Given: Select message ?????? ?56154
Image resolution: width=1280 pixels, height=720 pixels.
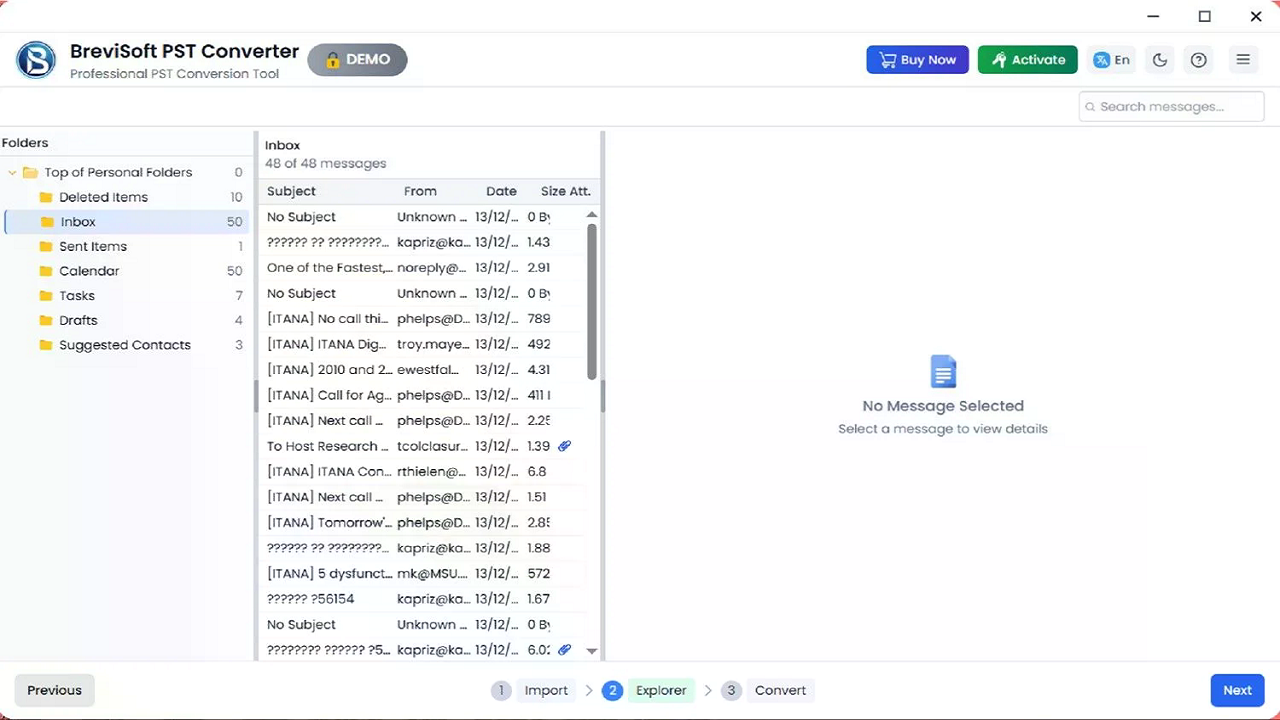Looking at the screenshot, I should point(422,599).
